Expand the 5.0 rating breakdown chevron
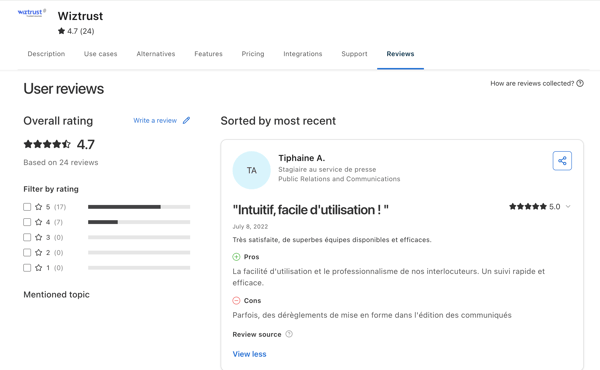The width and height of the screenshot is (600, 370). 568,207
